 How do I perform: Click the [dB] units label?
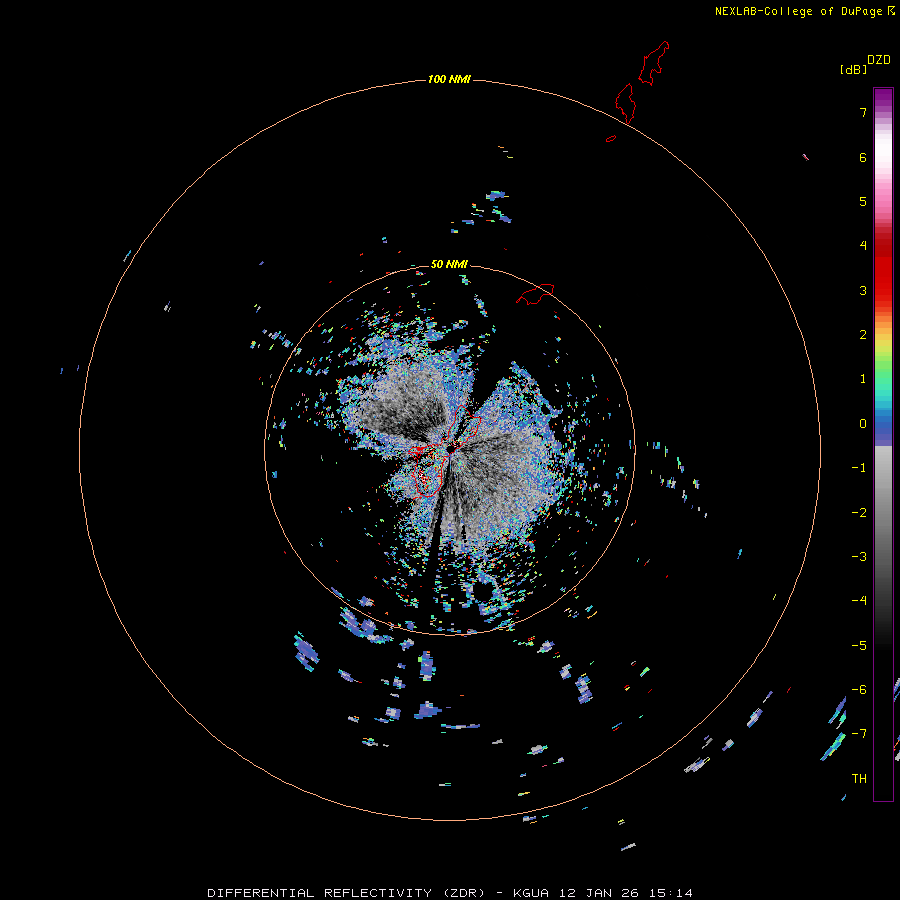tap(853, 69)
